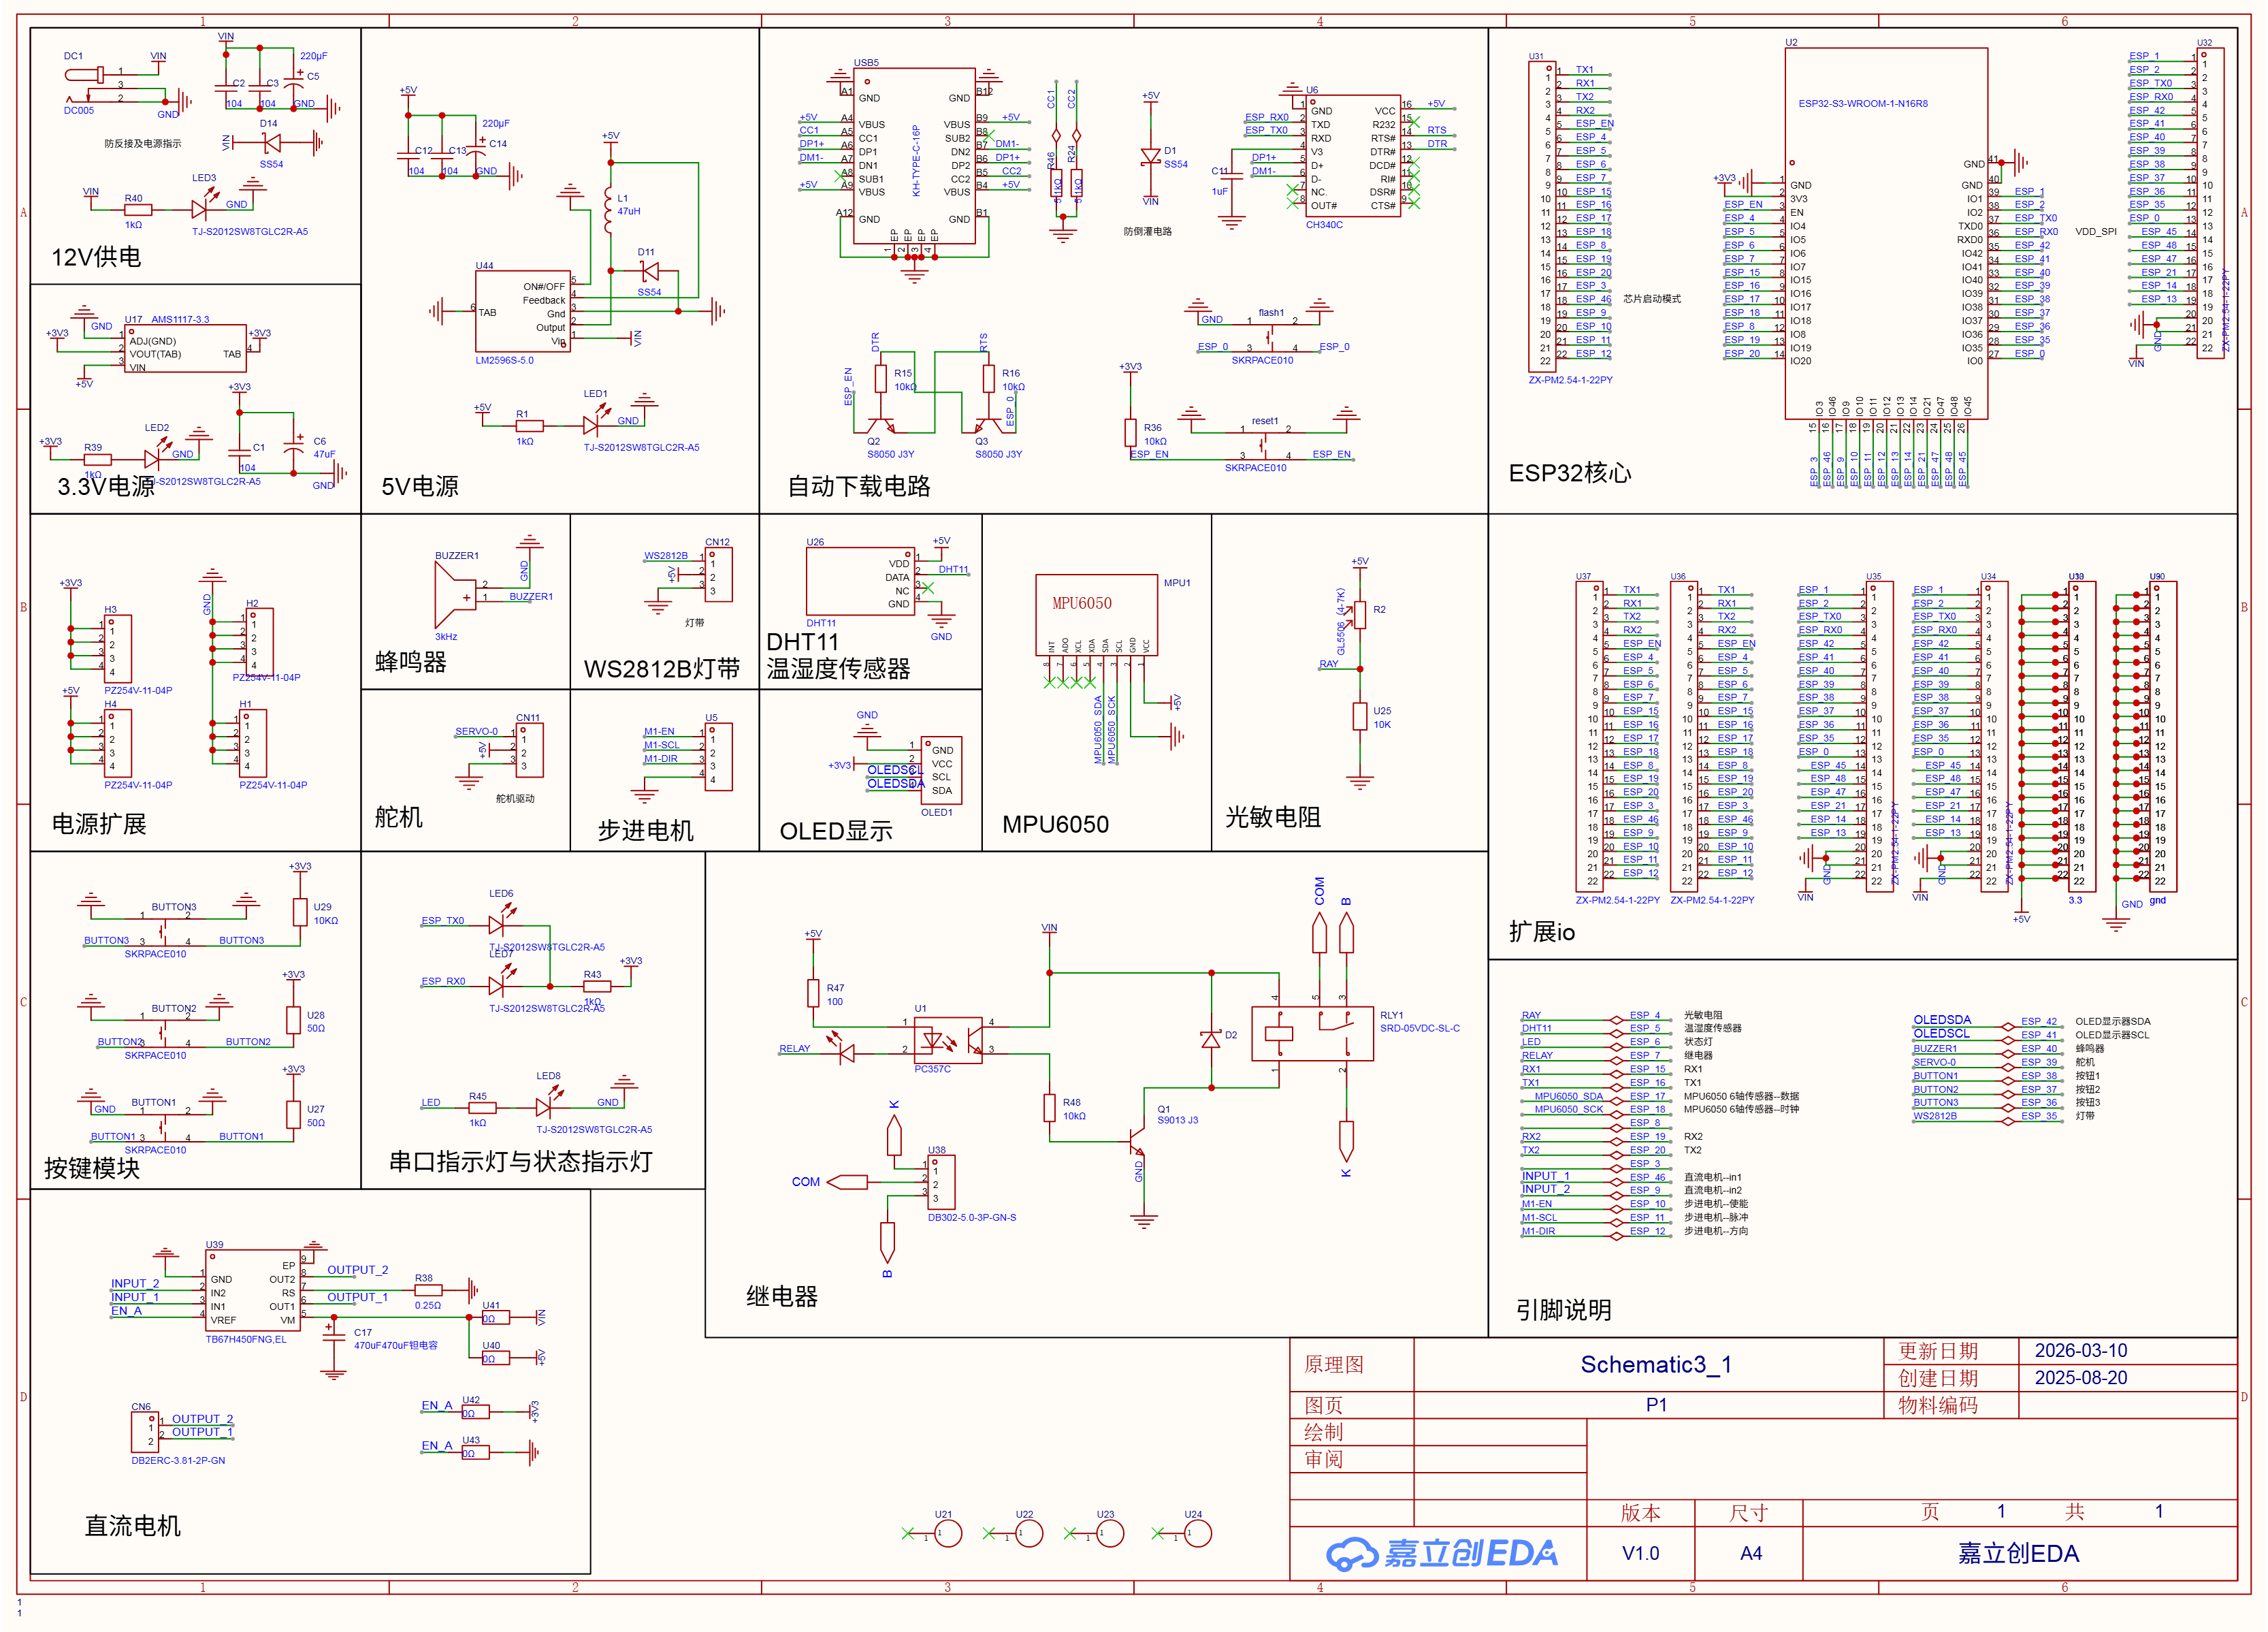2268x1632 pixels.
Task: Click the TB67H450FNG motor driver U39
Action: click(x=252, y=1290)
